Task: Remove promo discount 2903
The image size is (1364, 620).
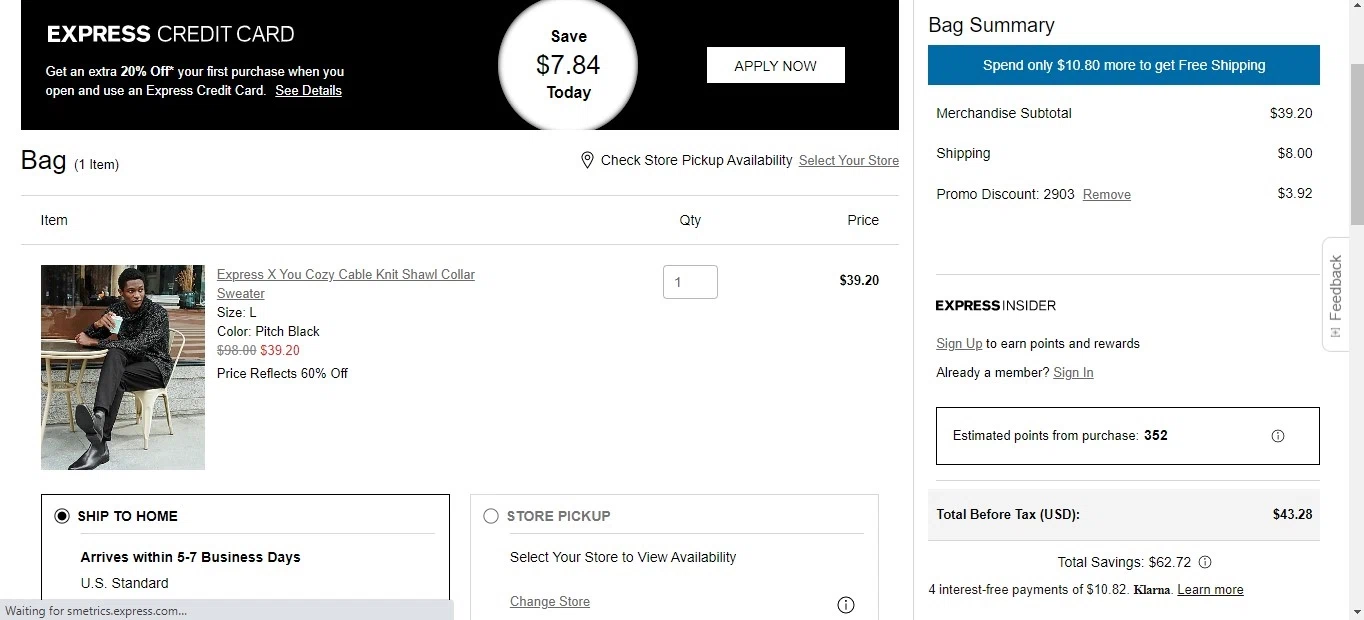Action: pos(1106,195)
